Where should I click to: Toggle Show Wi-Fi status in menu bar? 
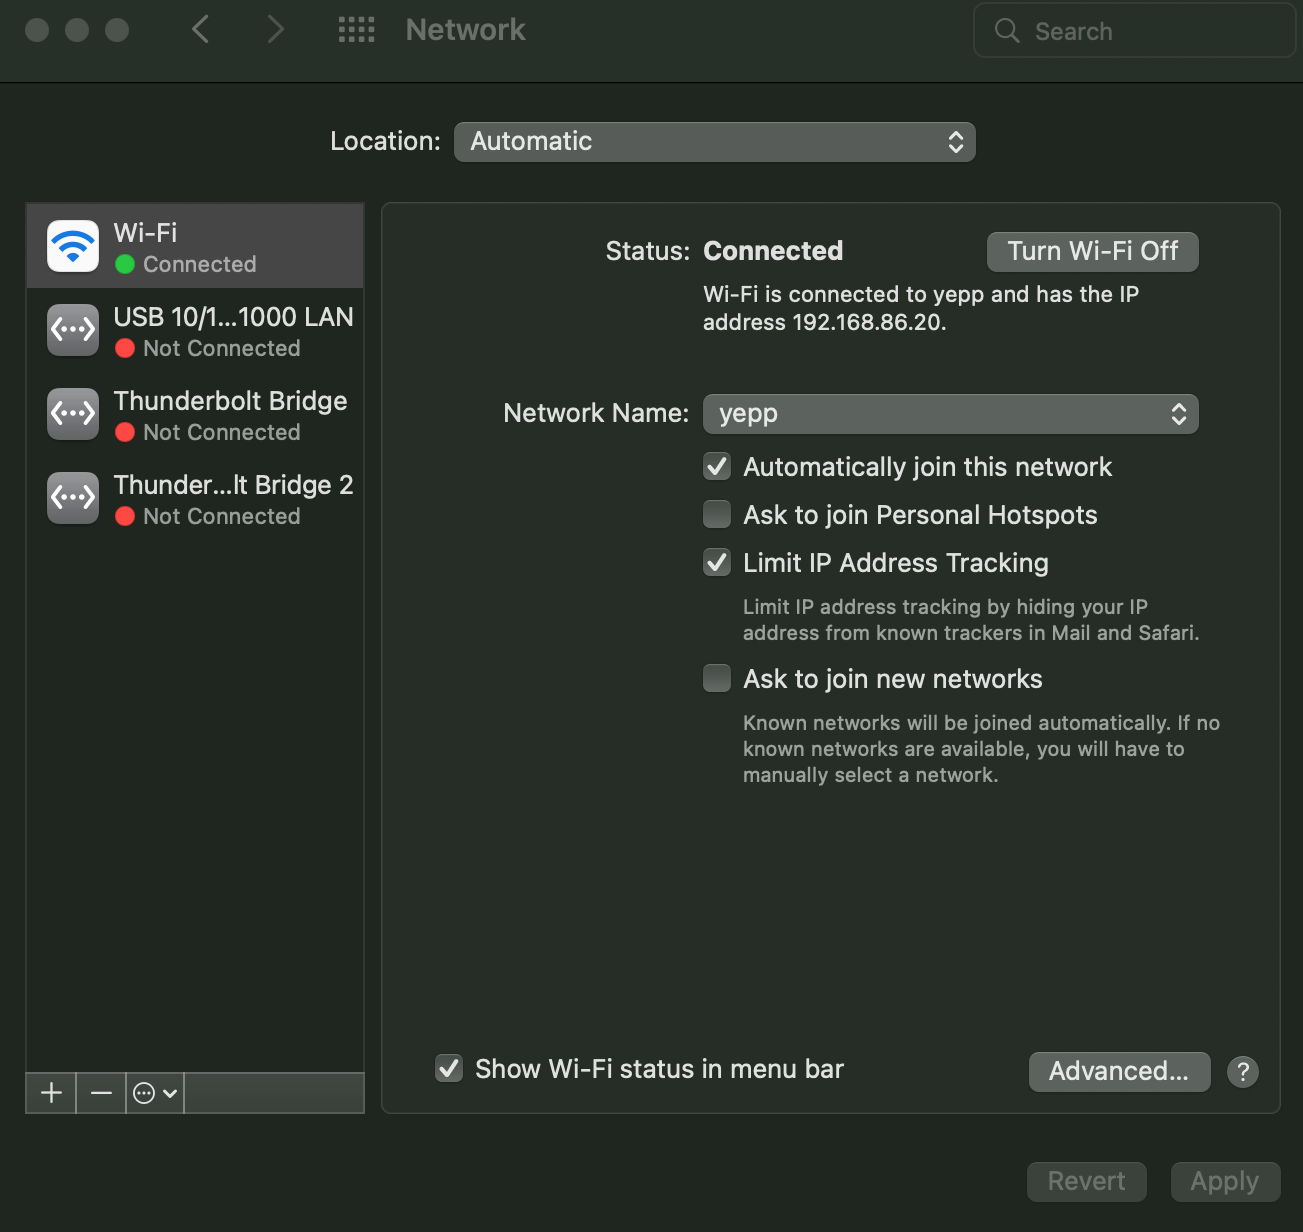449,1069
